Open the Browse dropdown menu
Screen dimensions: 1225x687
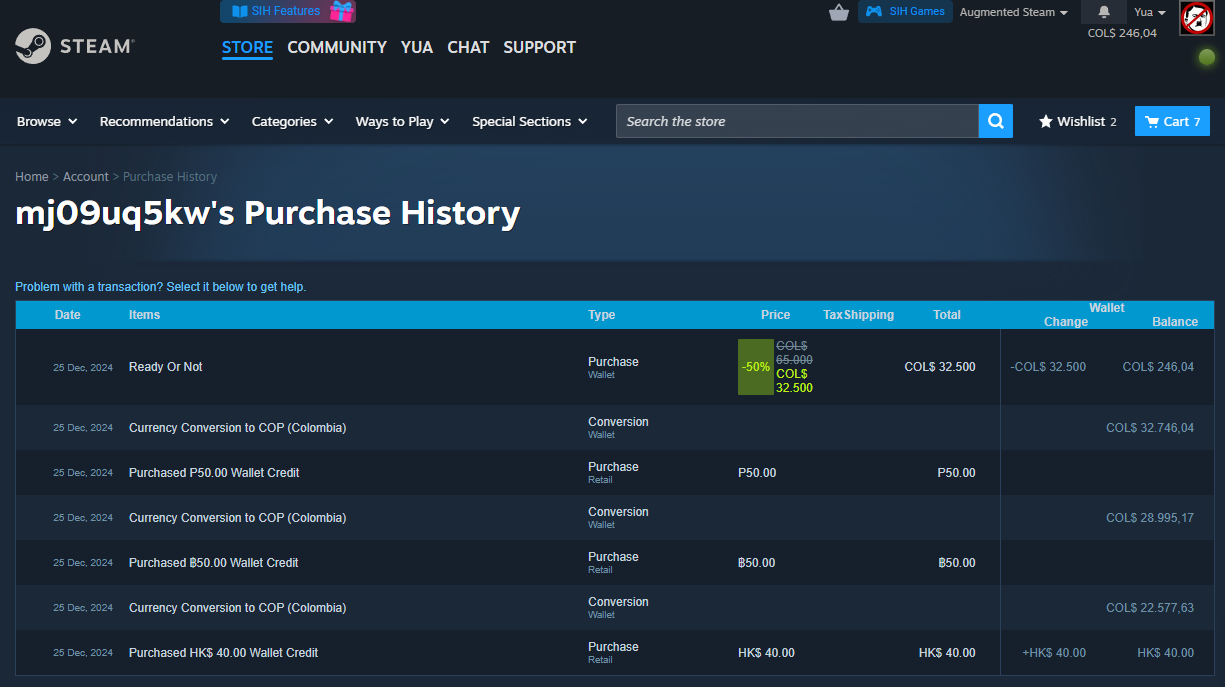tap(47, 121)
